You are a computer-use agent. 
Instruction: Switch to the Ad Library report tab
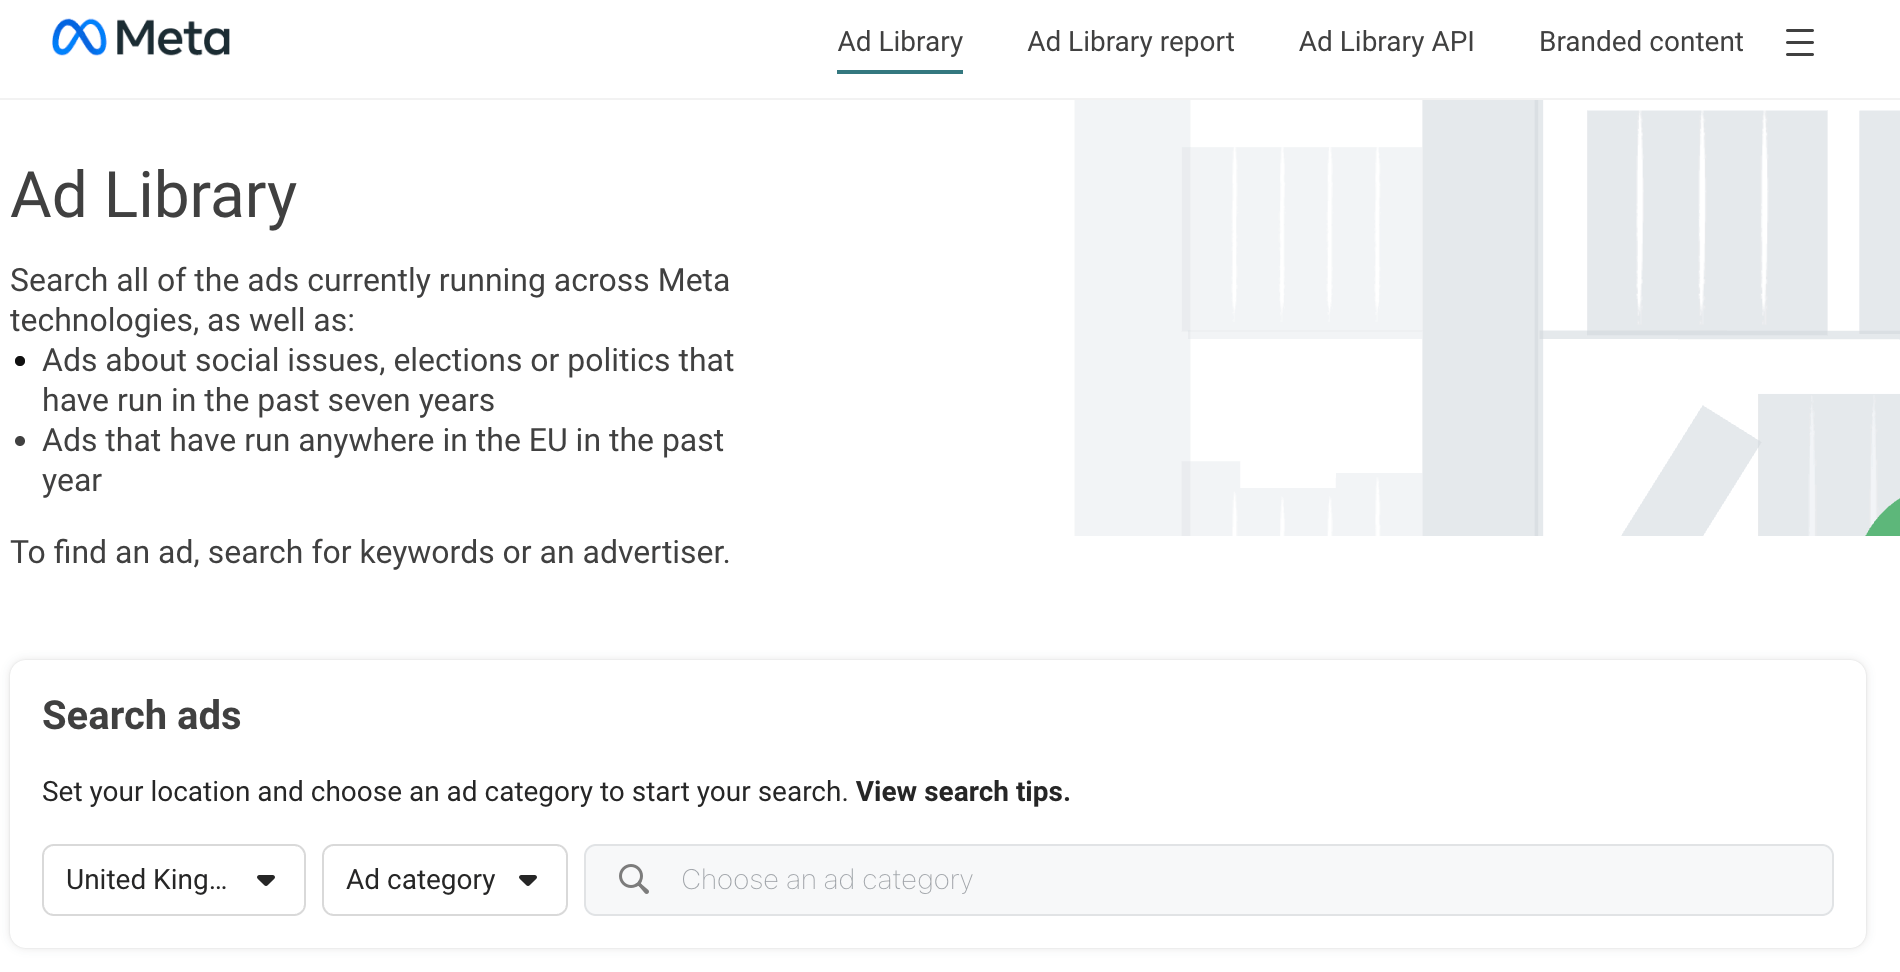tap(1131, 42)
